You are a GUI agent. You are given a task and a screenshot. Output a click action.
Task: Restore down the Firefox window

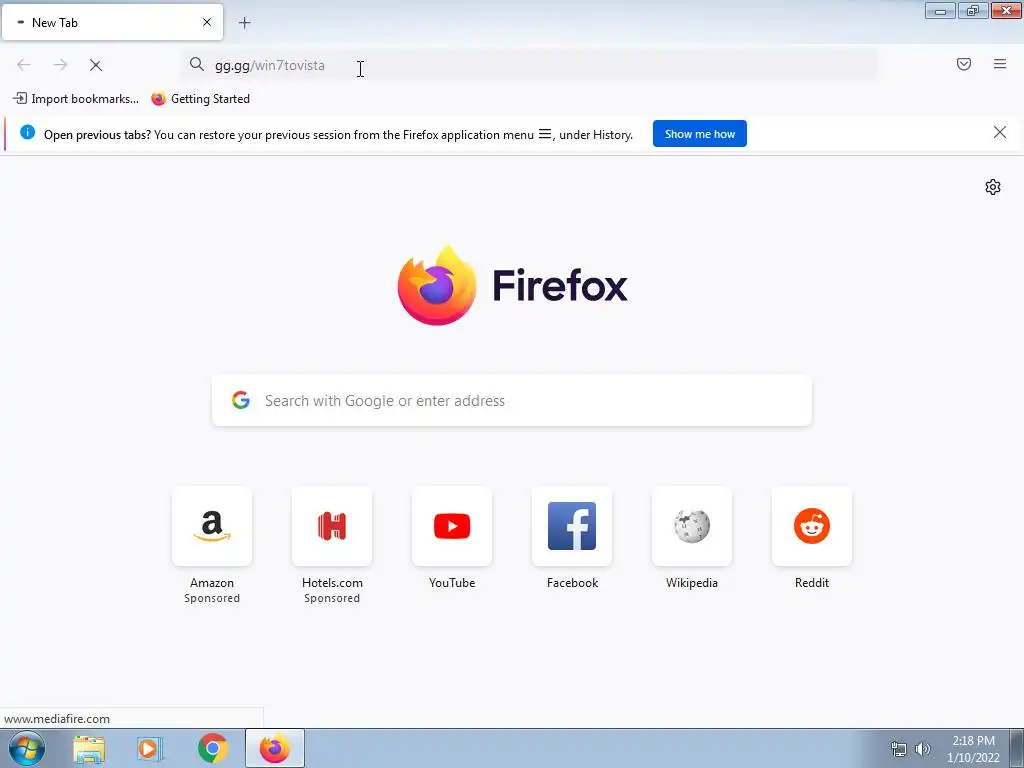[973, 10]
